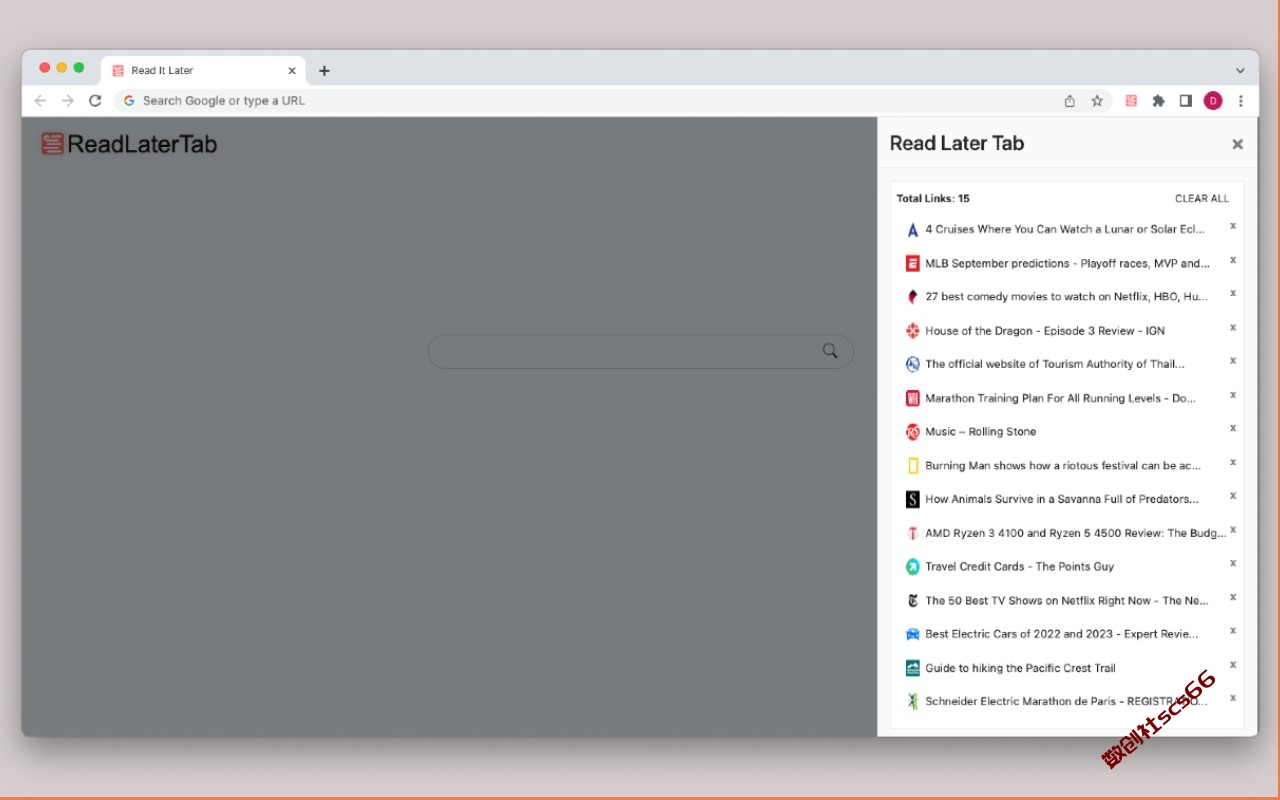The width and height of the screenshot is (1280, 800).
Task: Click the Points Guy teal favicon
Action: coord(912,567)
